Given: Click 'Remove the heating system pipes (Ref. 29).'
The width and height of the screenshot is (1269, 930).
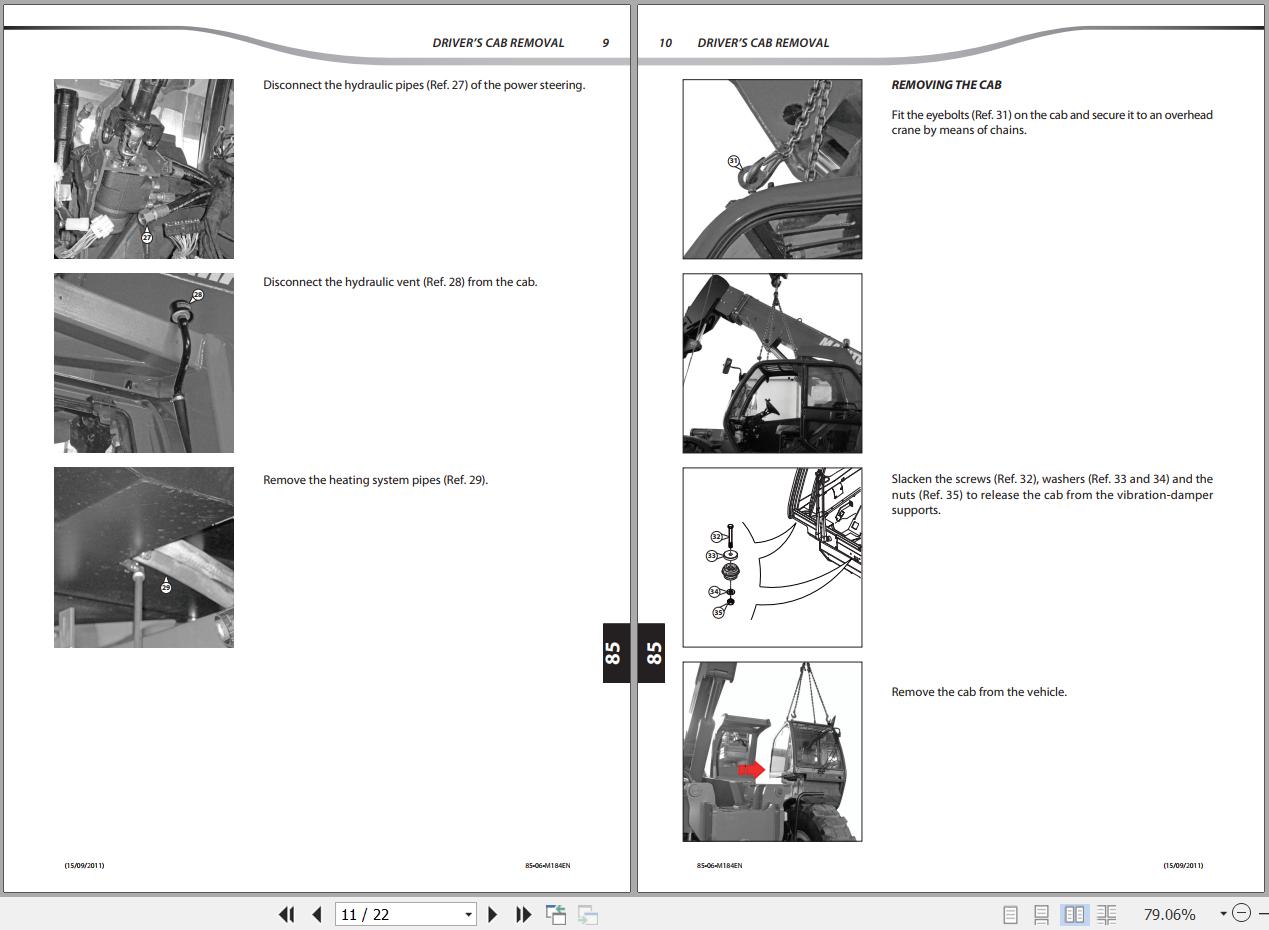Looking at the screenshot, I should click(x=376, y=480).
